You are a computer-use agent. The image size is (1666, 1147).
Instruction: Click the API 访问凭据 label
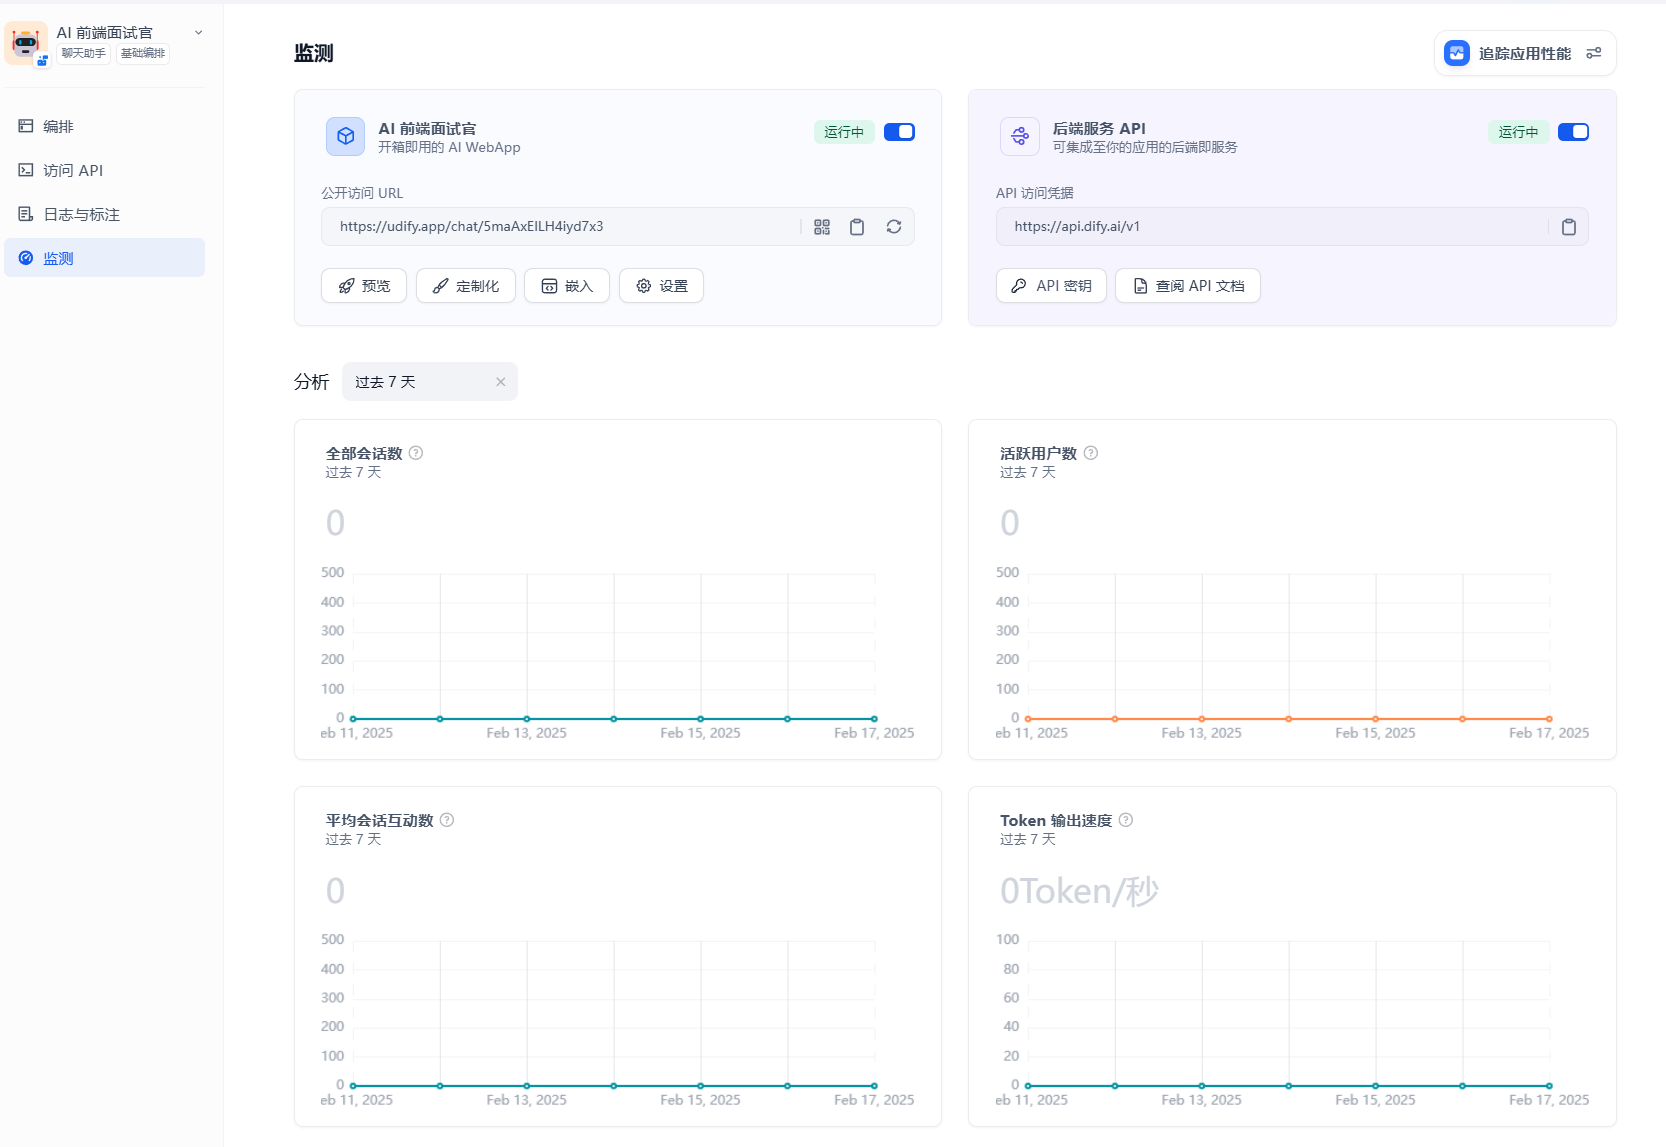[x=1034, y=193]
